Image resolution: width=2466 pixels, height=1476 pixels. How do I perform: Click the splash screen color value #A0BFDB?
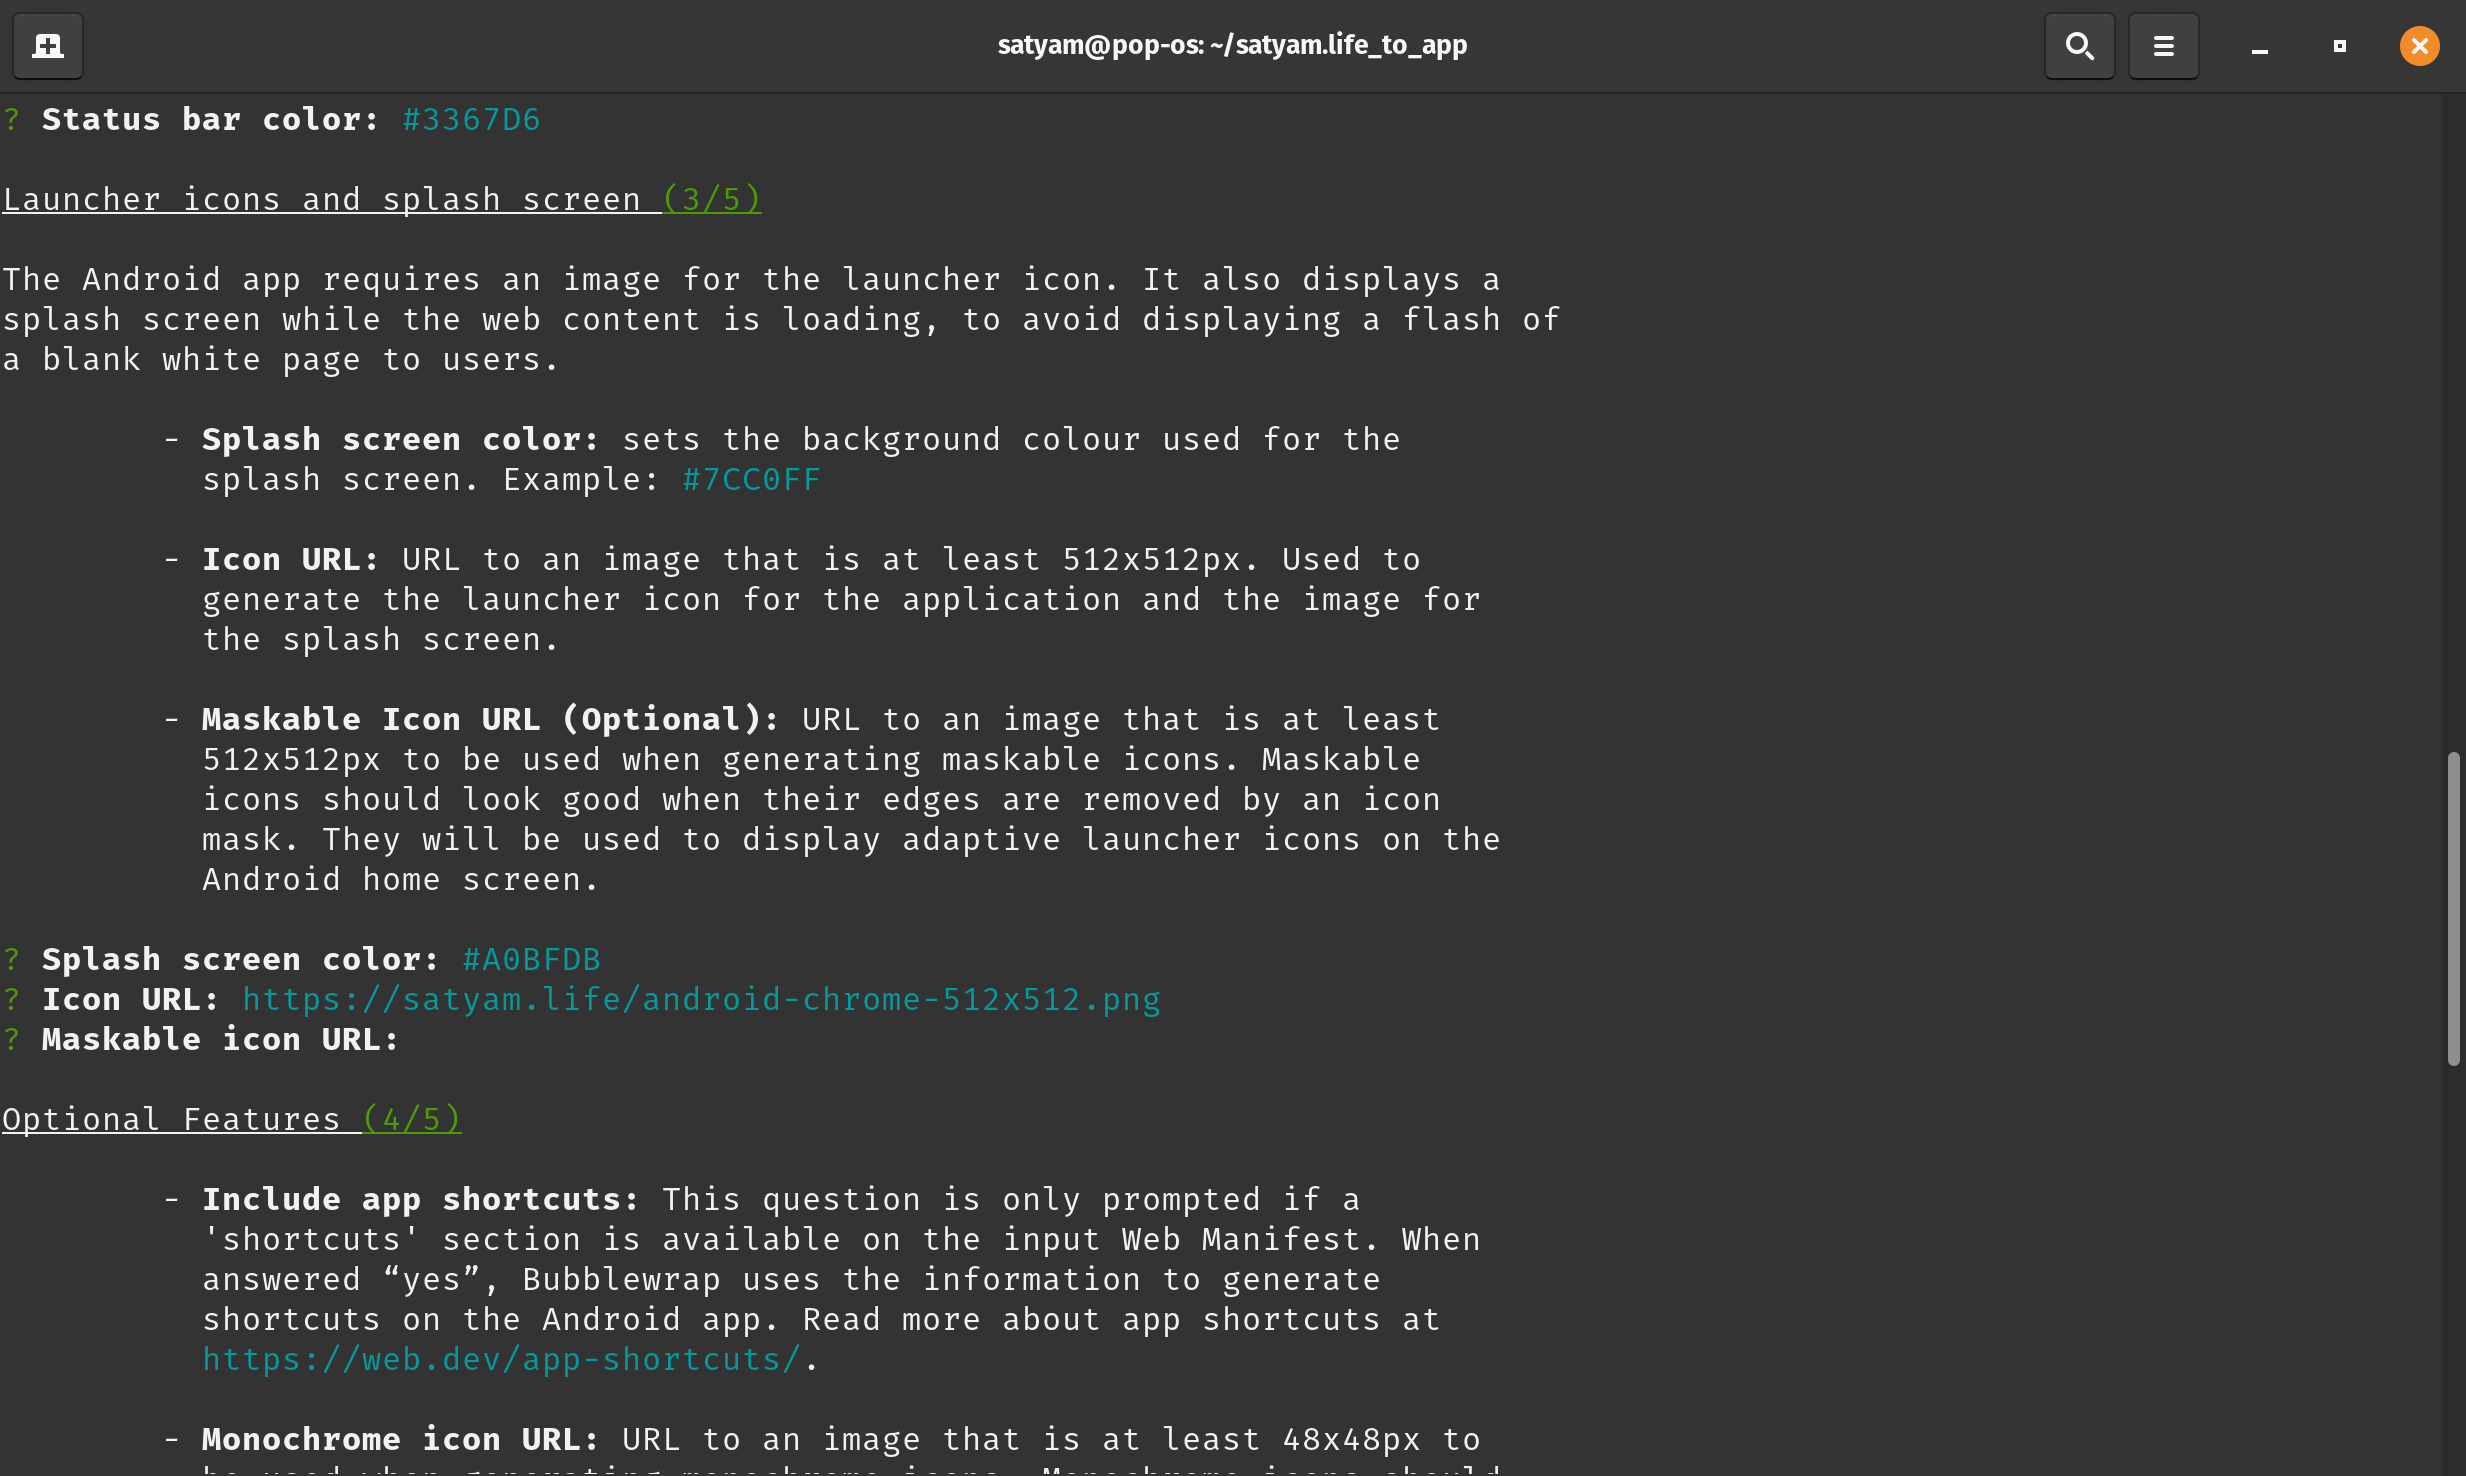click(531, 960)
